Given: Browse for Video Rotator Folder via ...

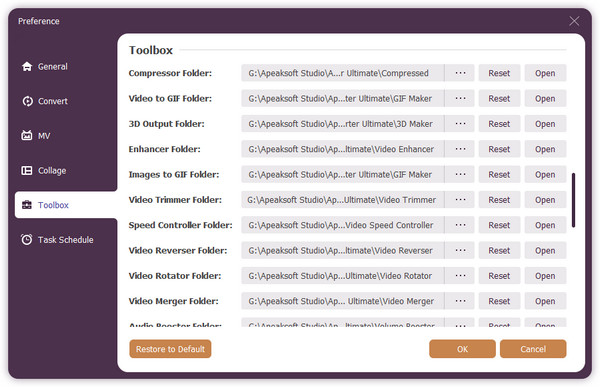Looking at the screenshot, I should (x=460, y=276).
